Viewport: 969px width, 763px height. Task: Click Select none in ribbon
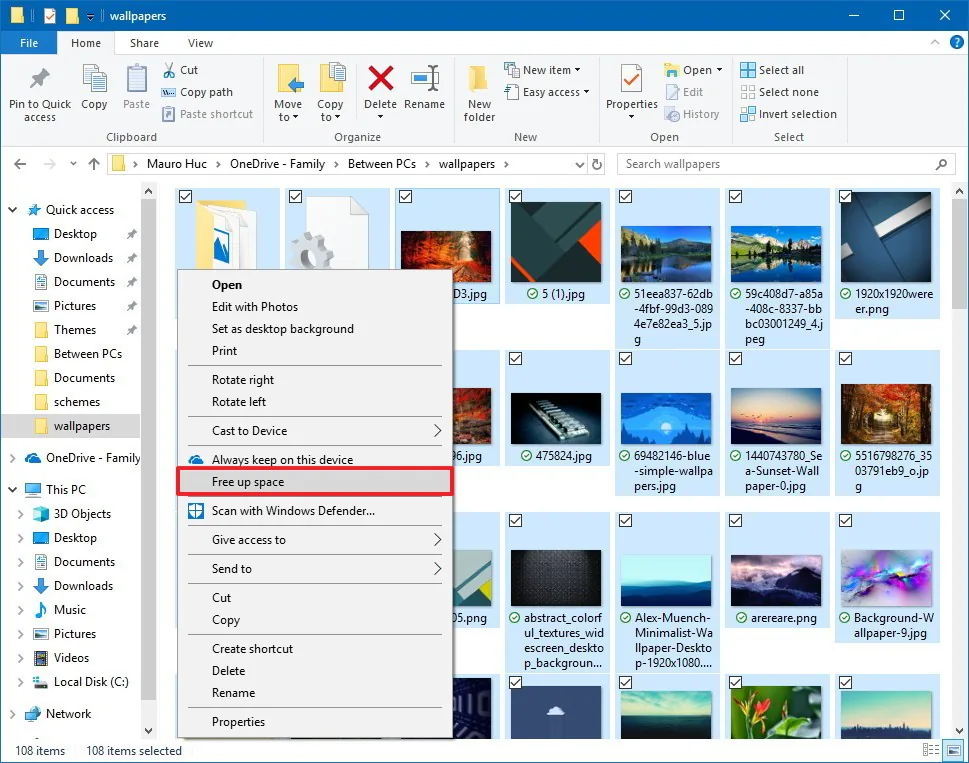[779, 92]
